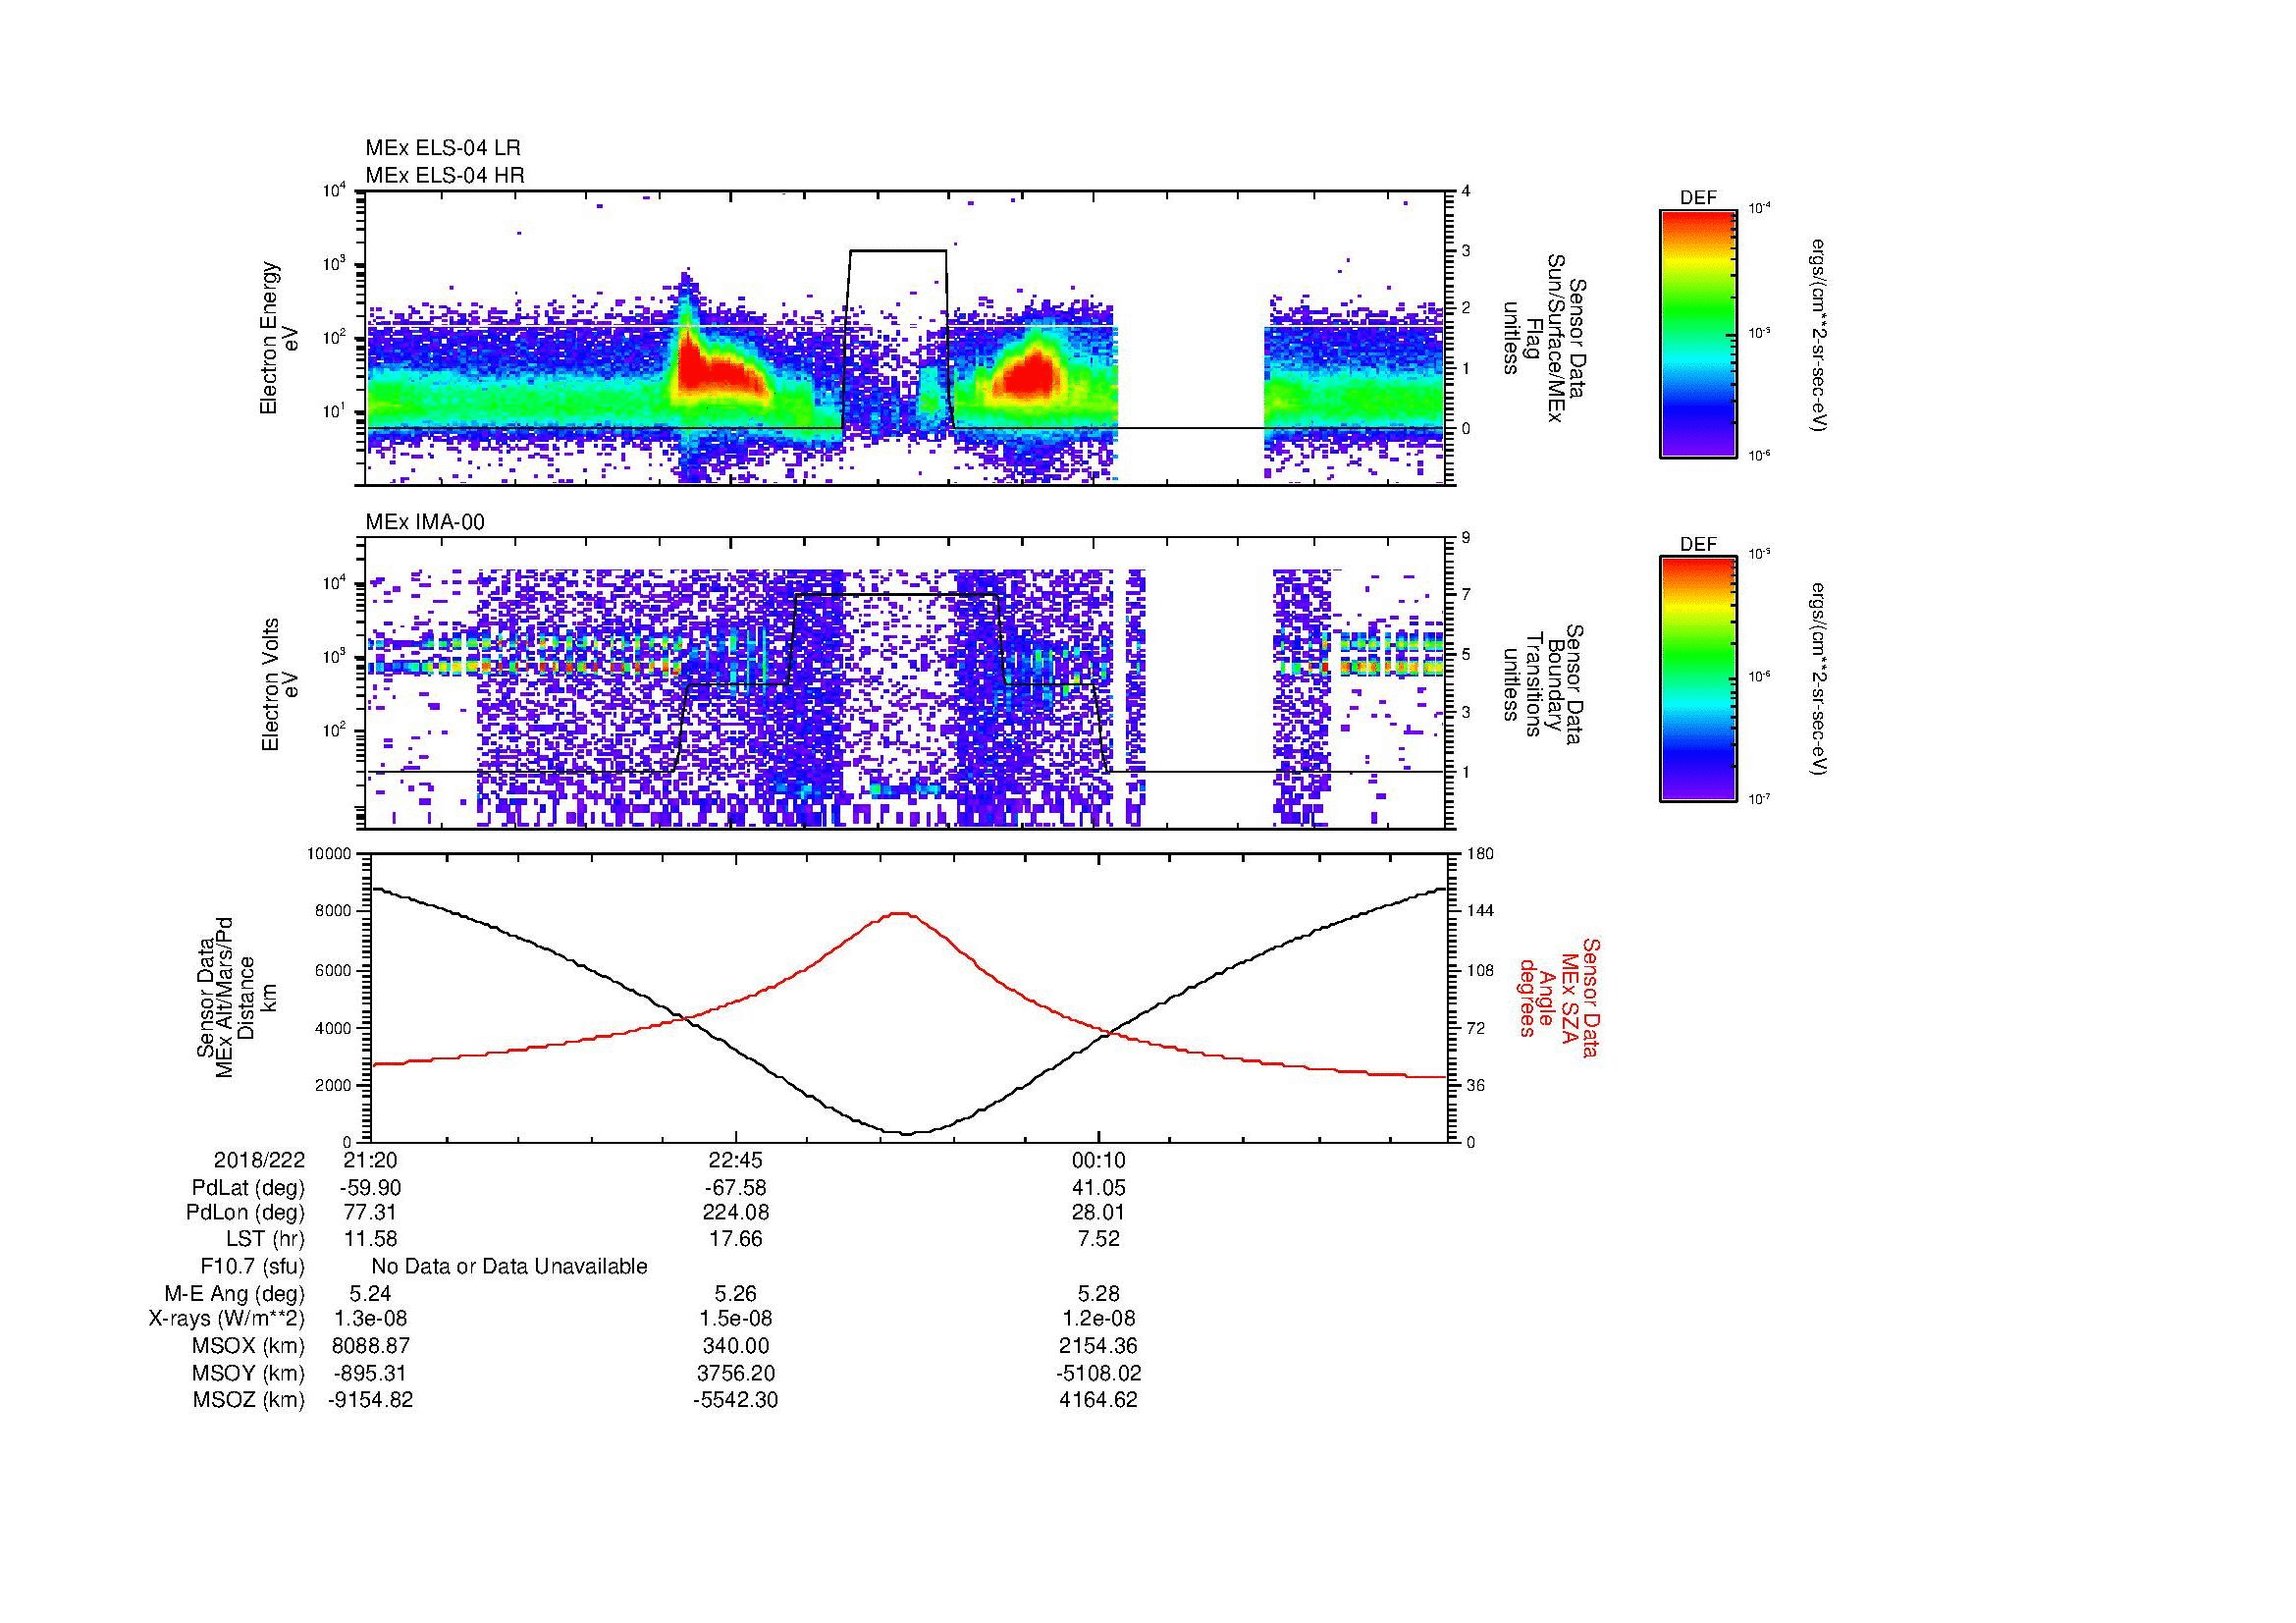Click the PdLon value 28.01
The width and height of the screenshot is (2296, 1623).
pyautogui.click(x=1098, y=1213)
